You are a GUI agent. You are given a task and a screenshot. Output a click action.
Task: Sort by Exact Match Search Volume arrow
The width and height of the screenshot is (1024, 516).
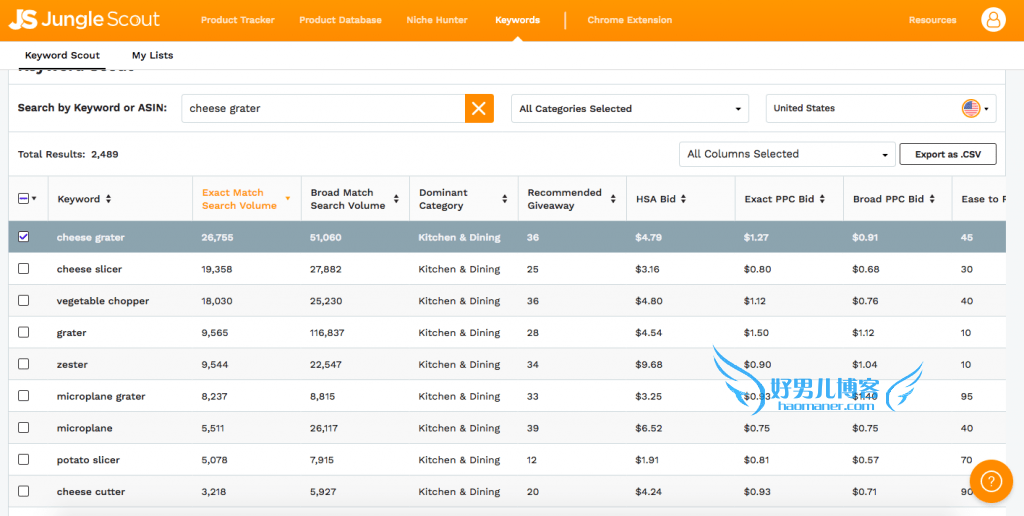[x=287, y=198]
